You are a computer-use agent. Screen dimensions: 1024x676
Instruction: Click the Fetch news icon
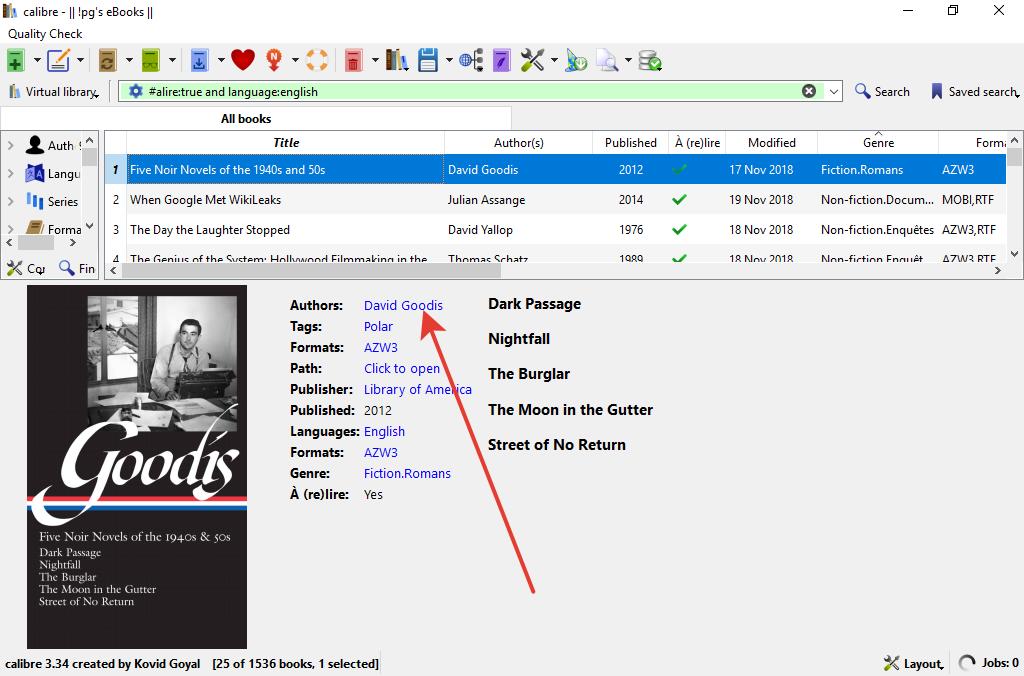coord(274,60)
